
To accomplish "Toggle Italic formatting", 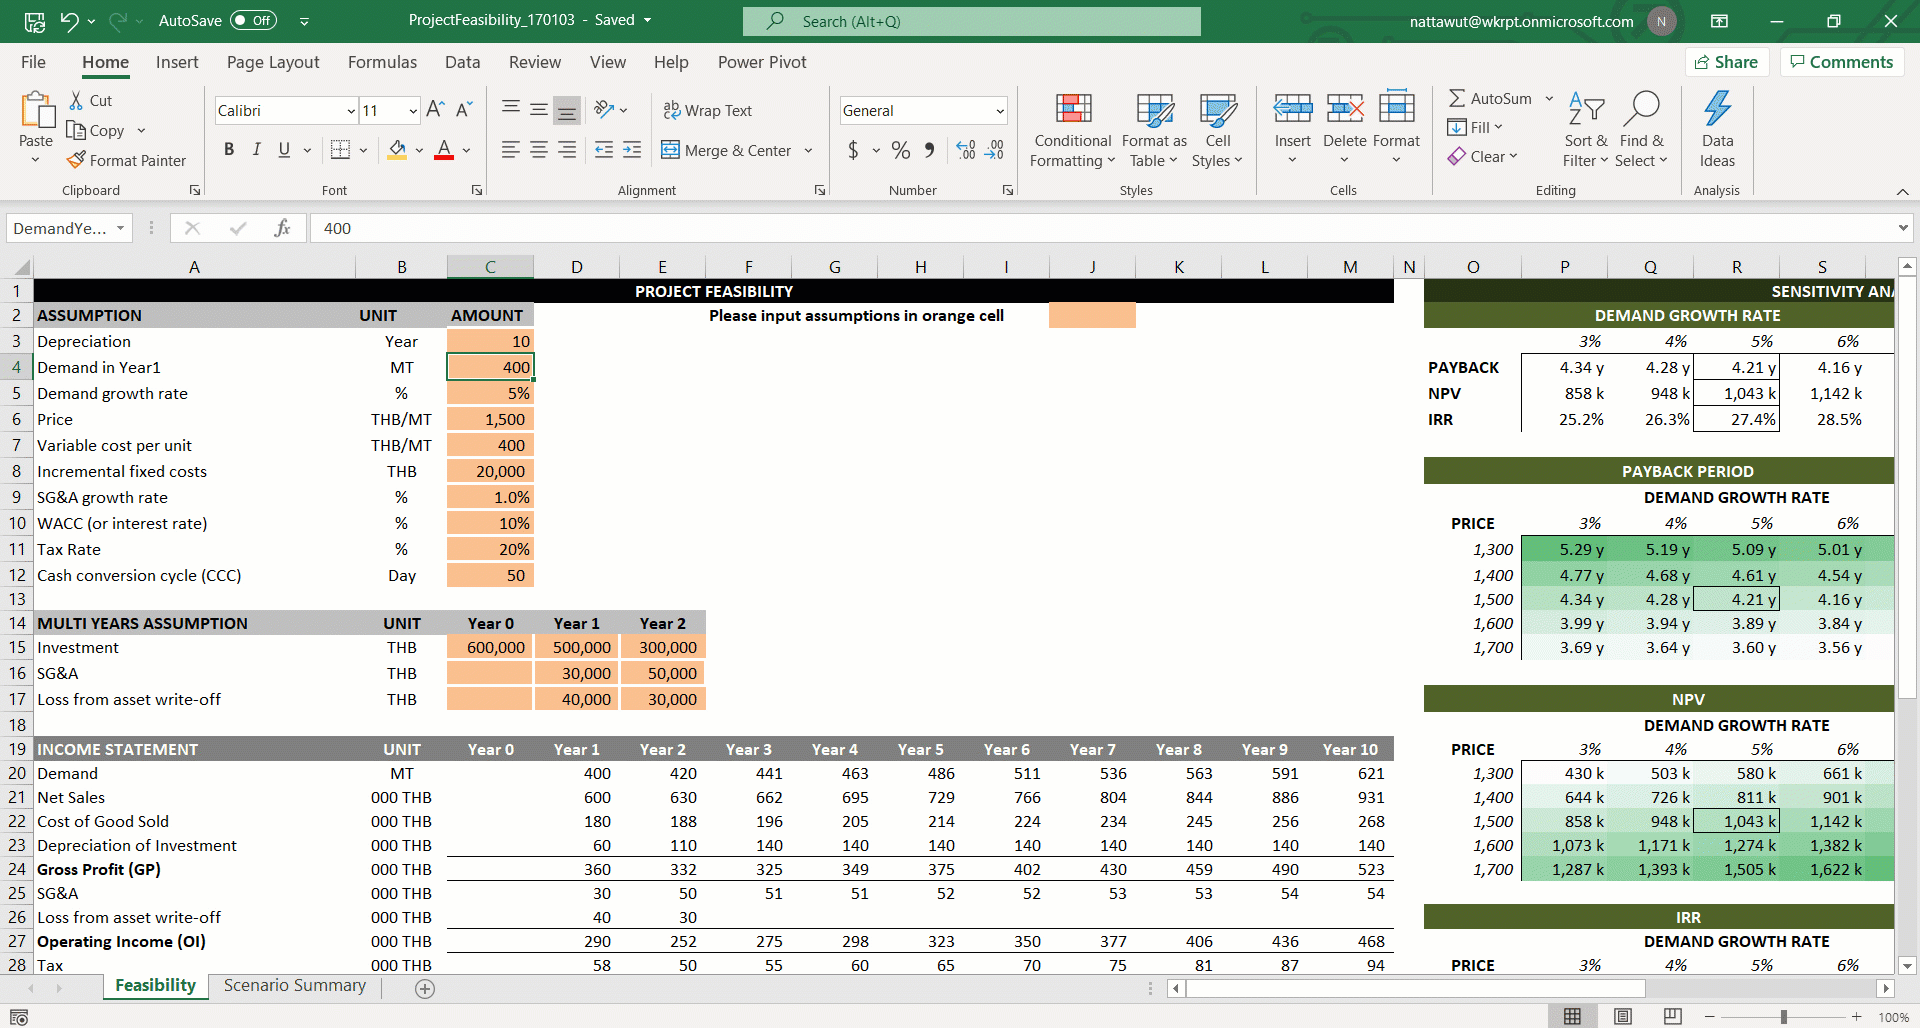I will click(257, 150).
